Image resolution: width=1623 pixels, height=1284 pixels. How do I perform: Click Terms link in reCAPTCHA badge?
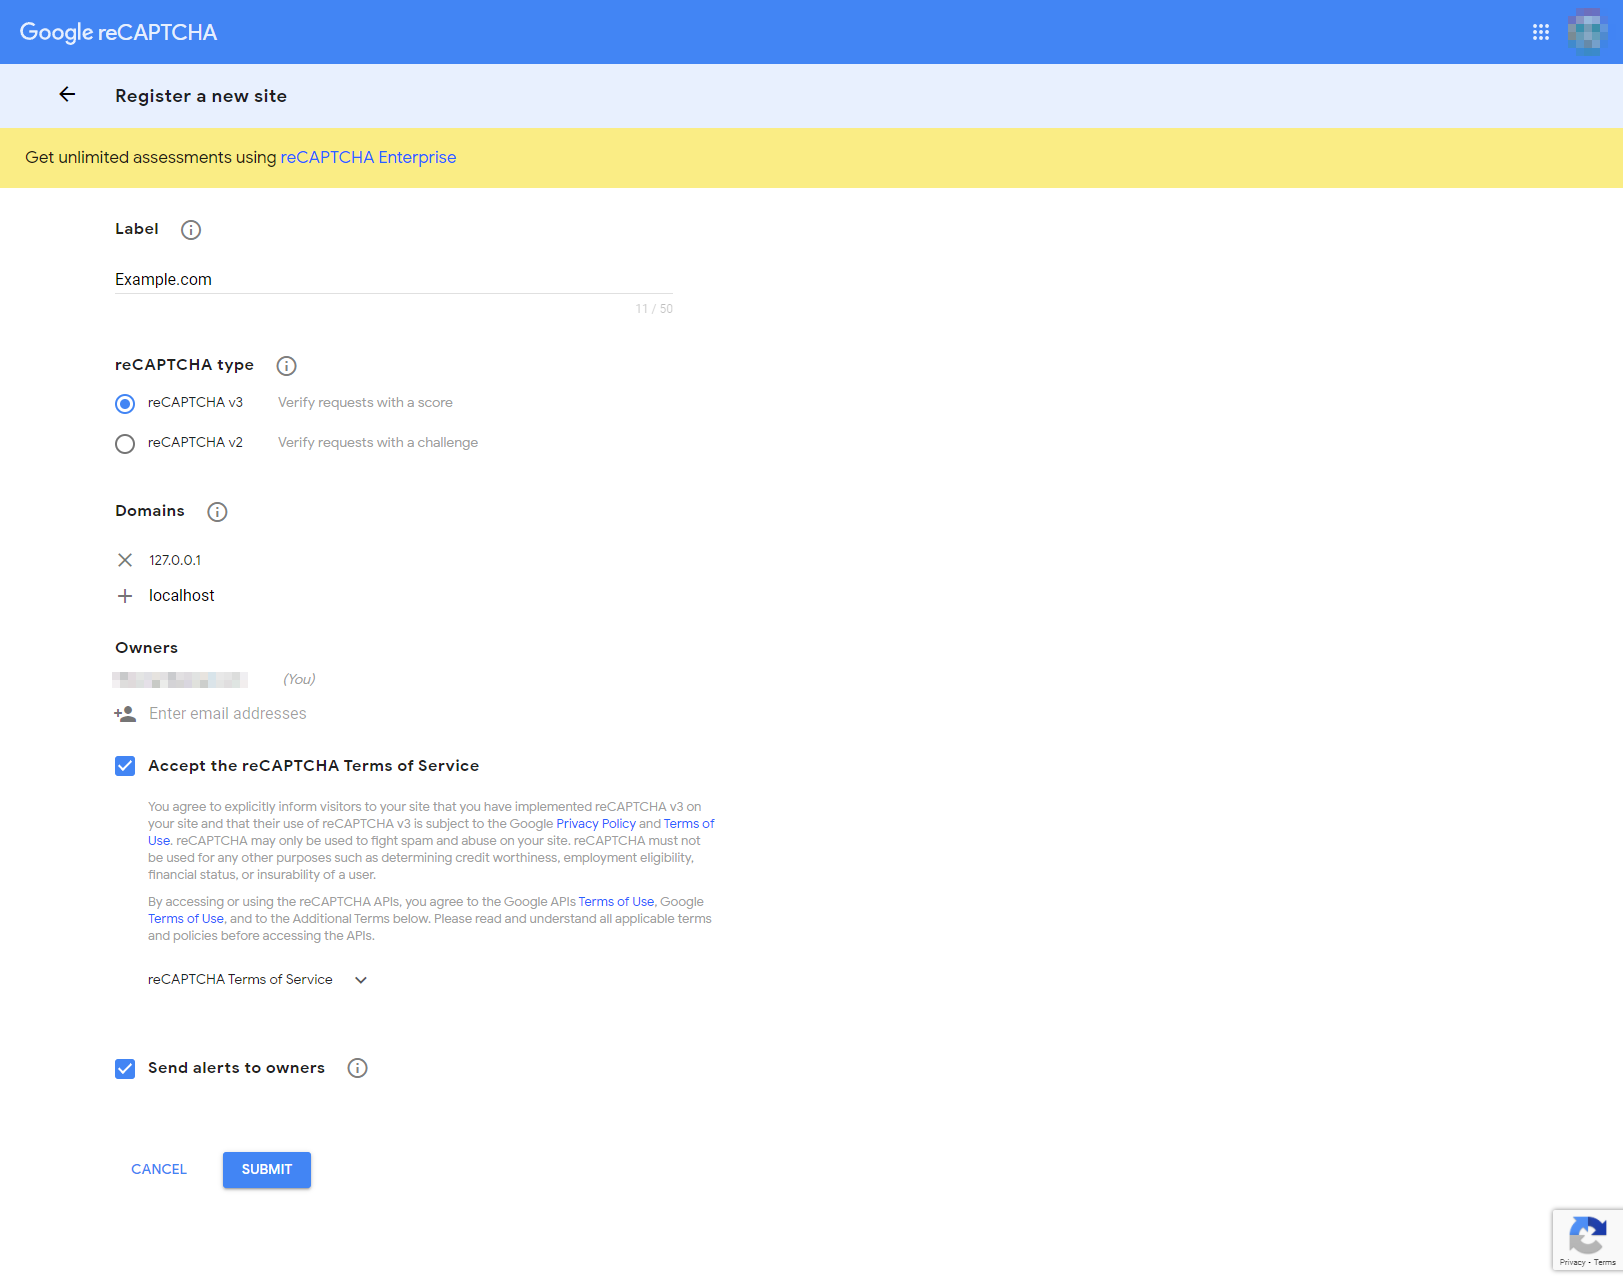click(1605, 1263)
